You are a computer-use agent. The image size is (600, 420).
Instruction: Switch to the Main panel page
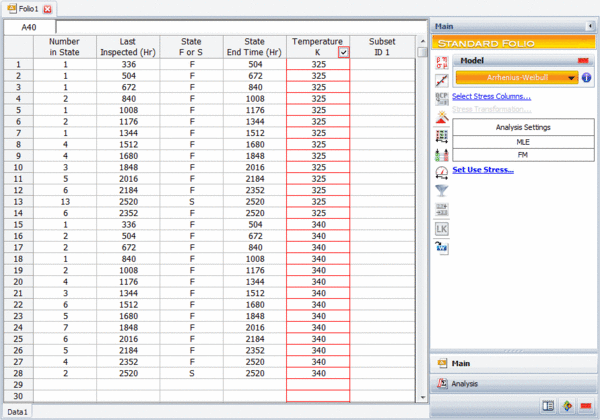tap(514, 363)
